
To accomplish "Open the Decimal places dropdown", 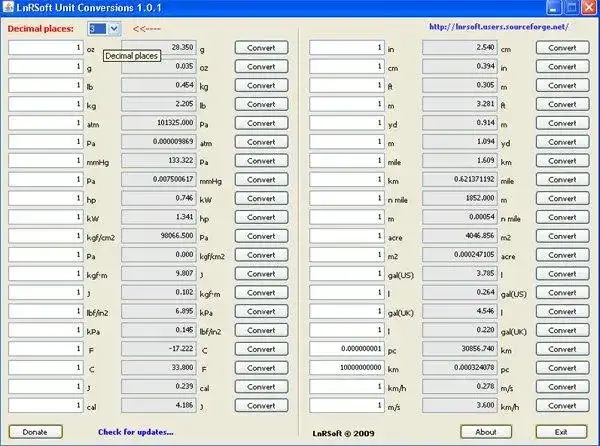I will coord(114,29).
